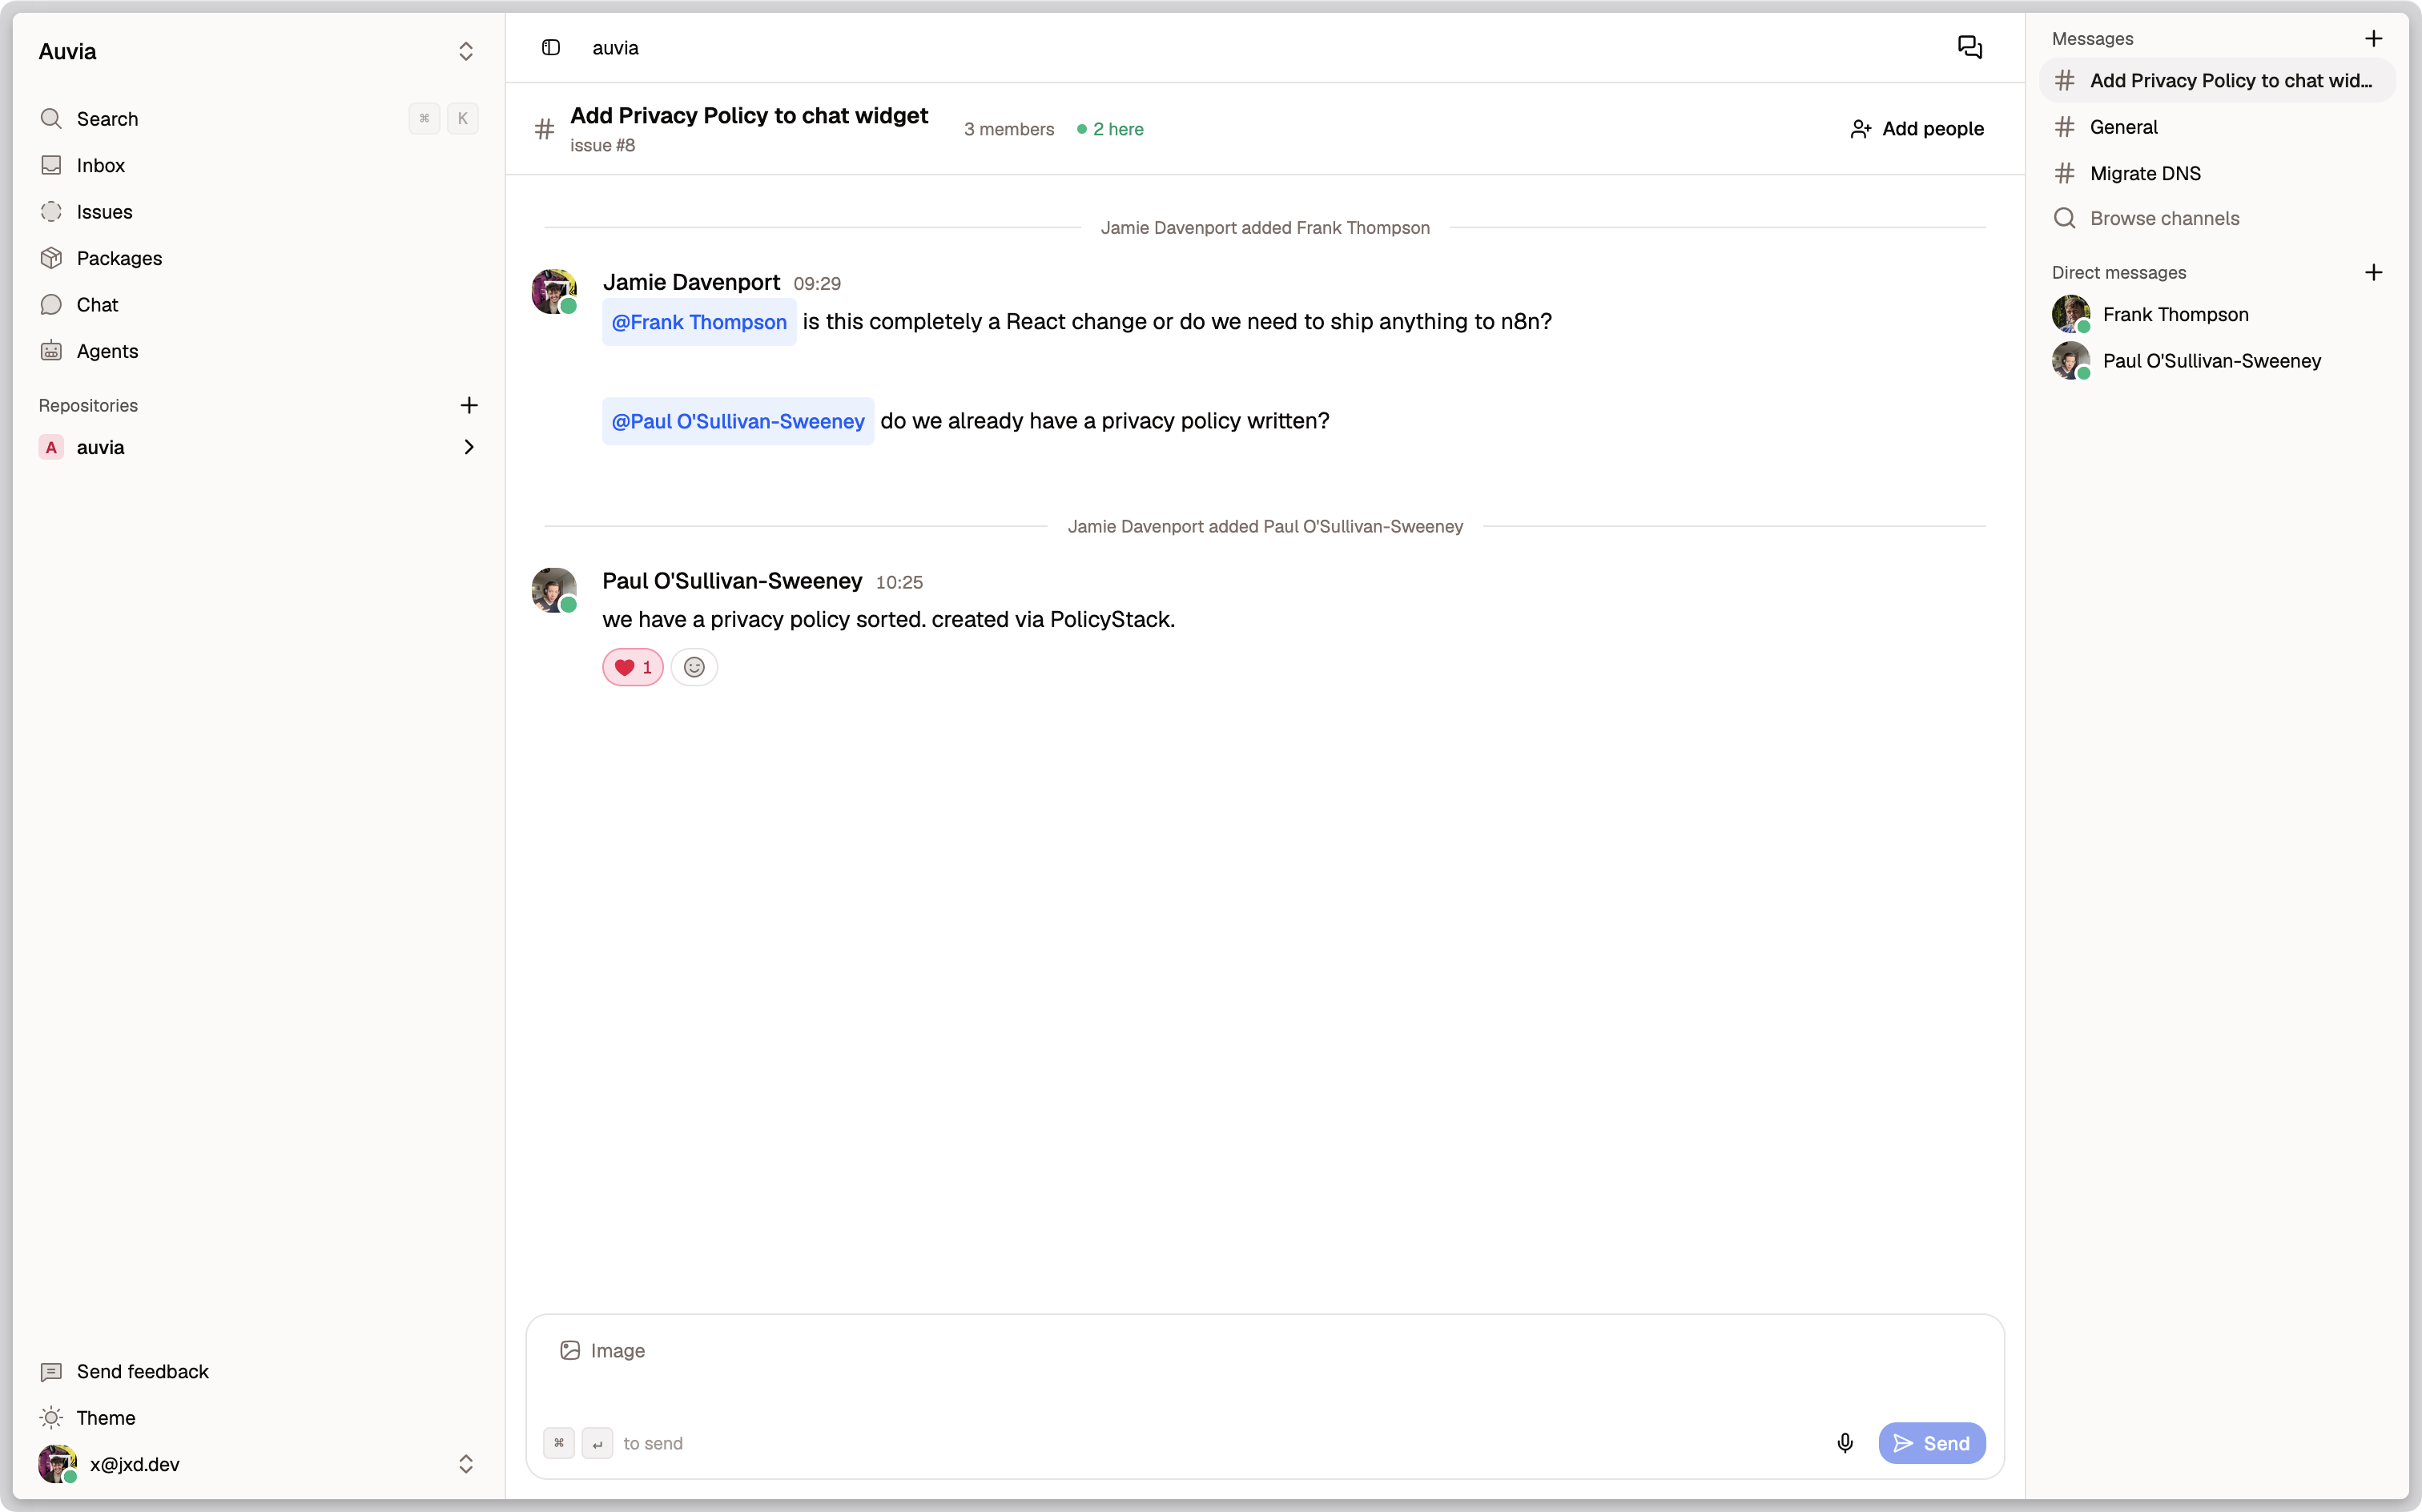Image resolution: width=2422 pixels, height=1512 pixels.
Task: Open direct message with Paul O'Sullivan-Sweeney
Action: [x=2217, y=361]
